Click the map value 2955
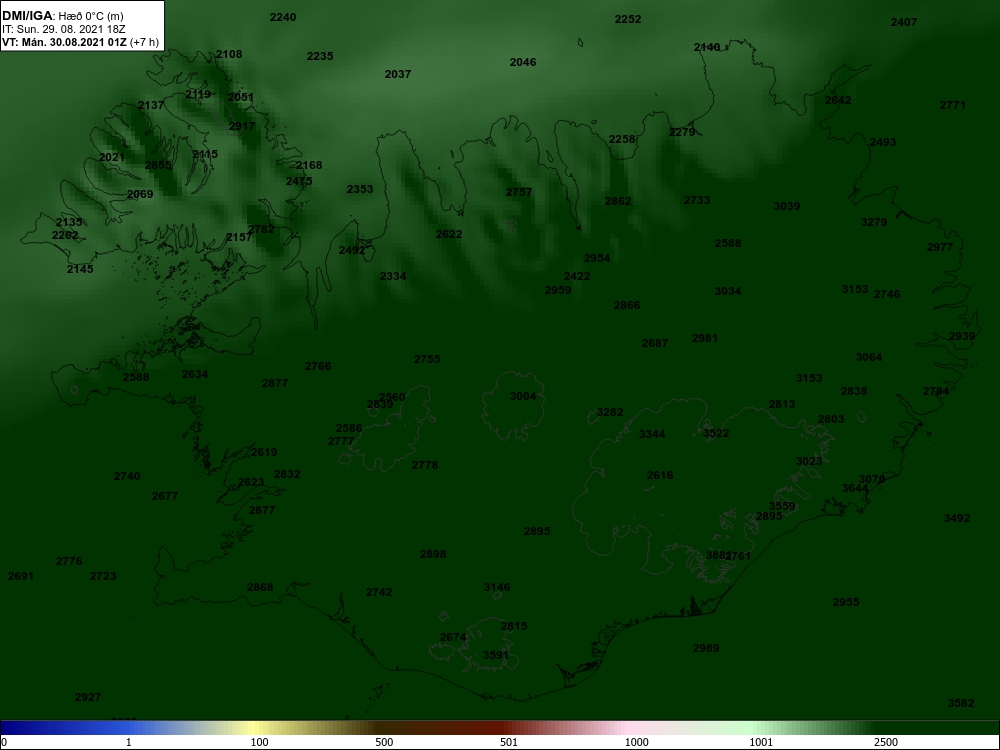This screenshot has height=750, width=1000. [846, 602]
